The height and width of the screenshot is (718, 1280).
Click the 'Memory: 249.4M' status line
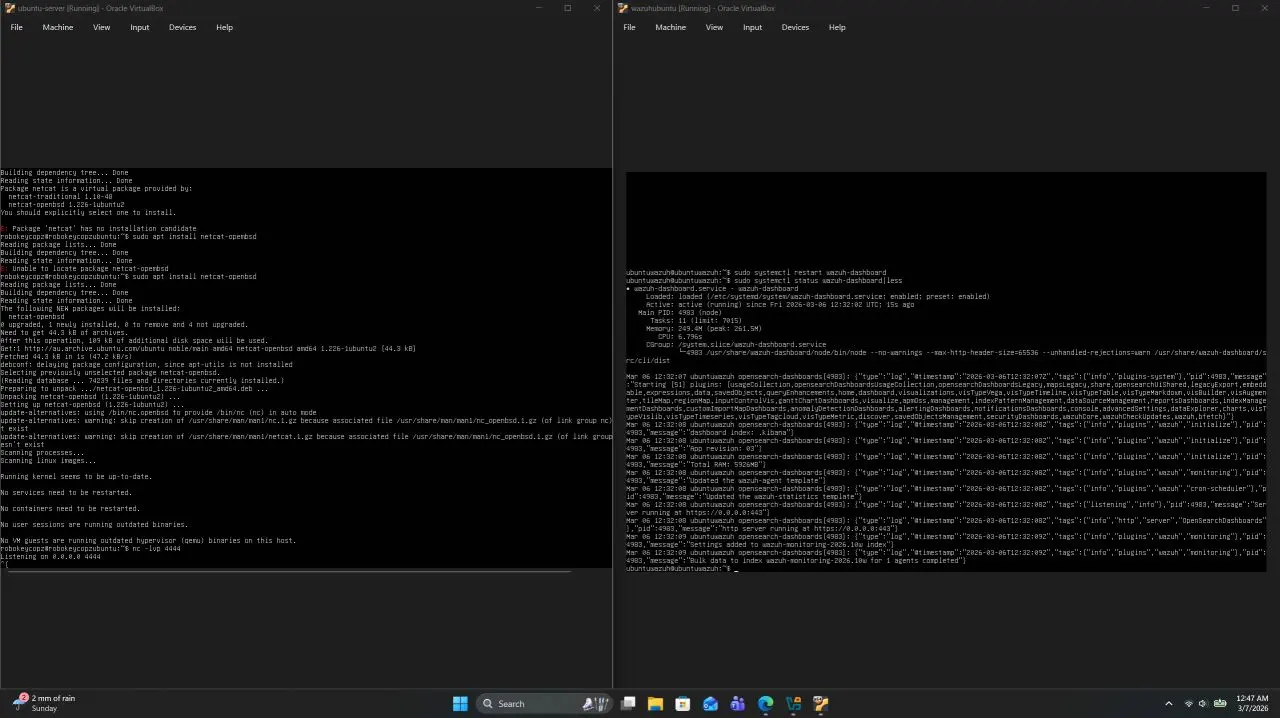703,329
